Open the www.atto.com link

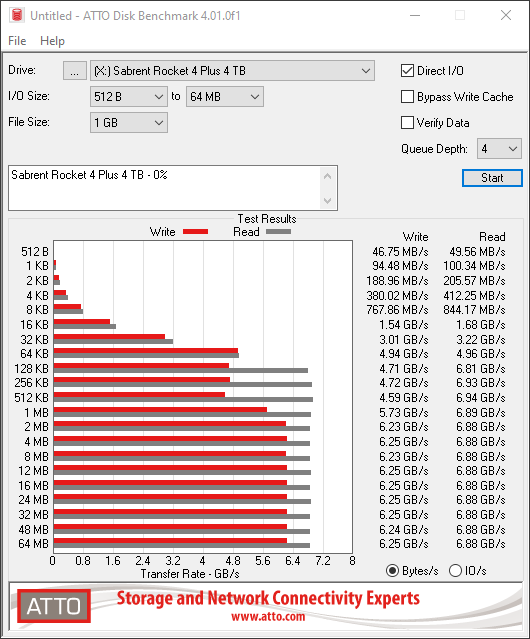(x=268, y=616)
